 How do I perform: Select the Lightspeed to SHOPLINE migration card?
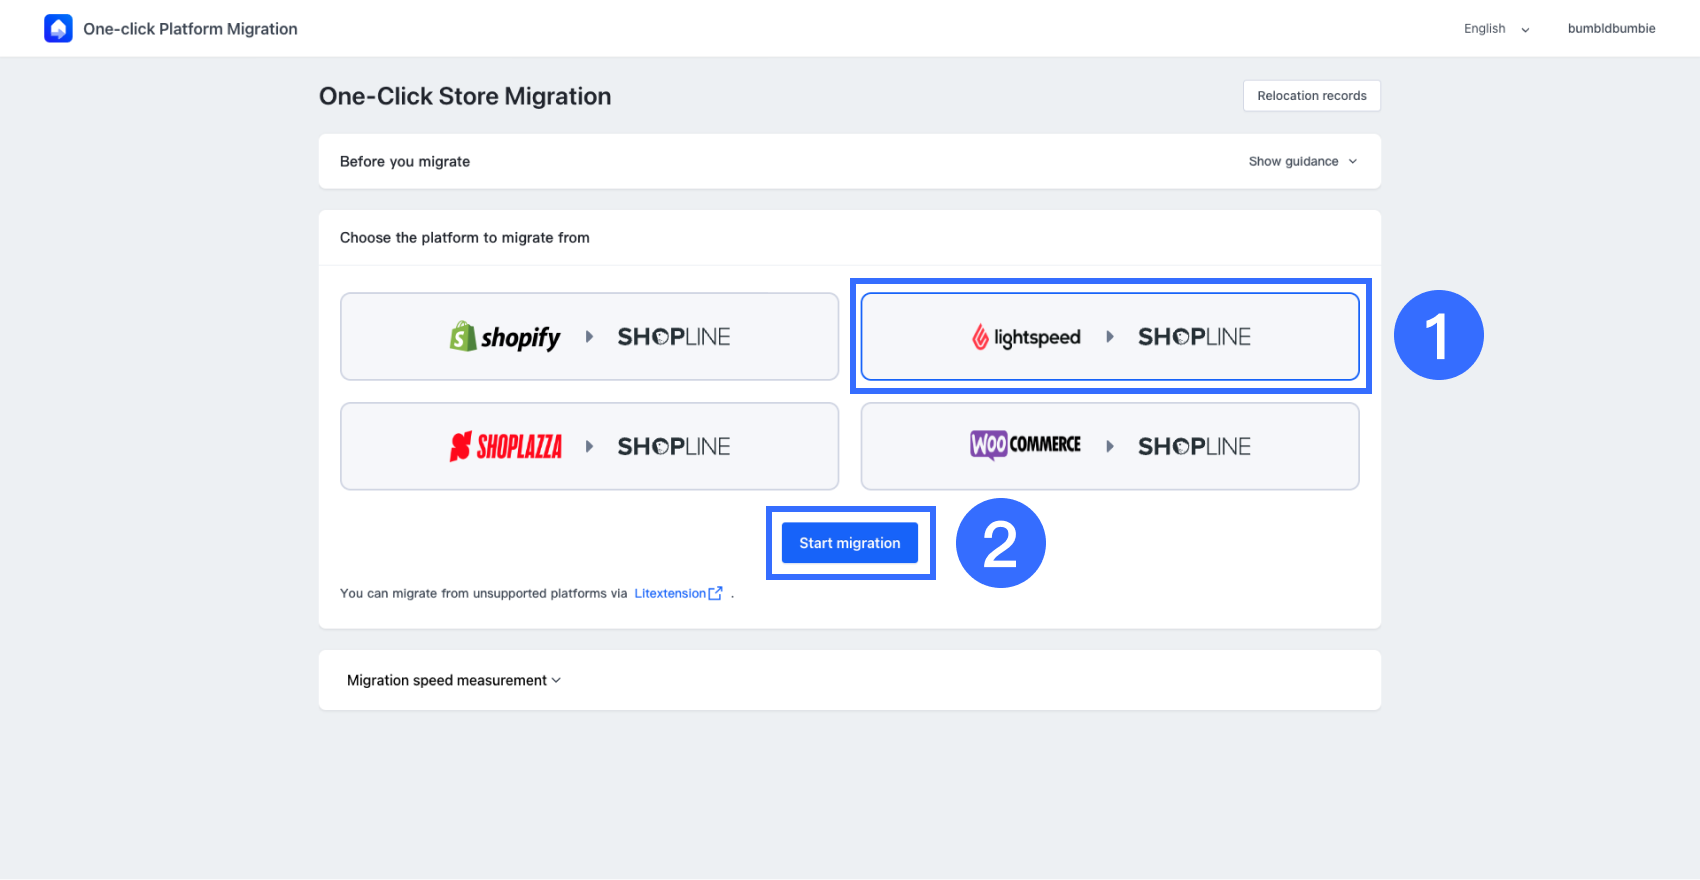1109,336
